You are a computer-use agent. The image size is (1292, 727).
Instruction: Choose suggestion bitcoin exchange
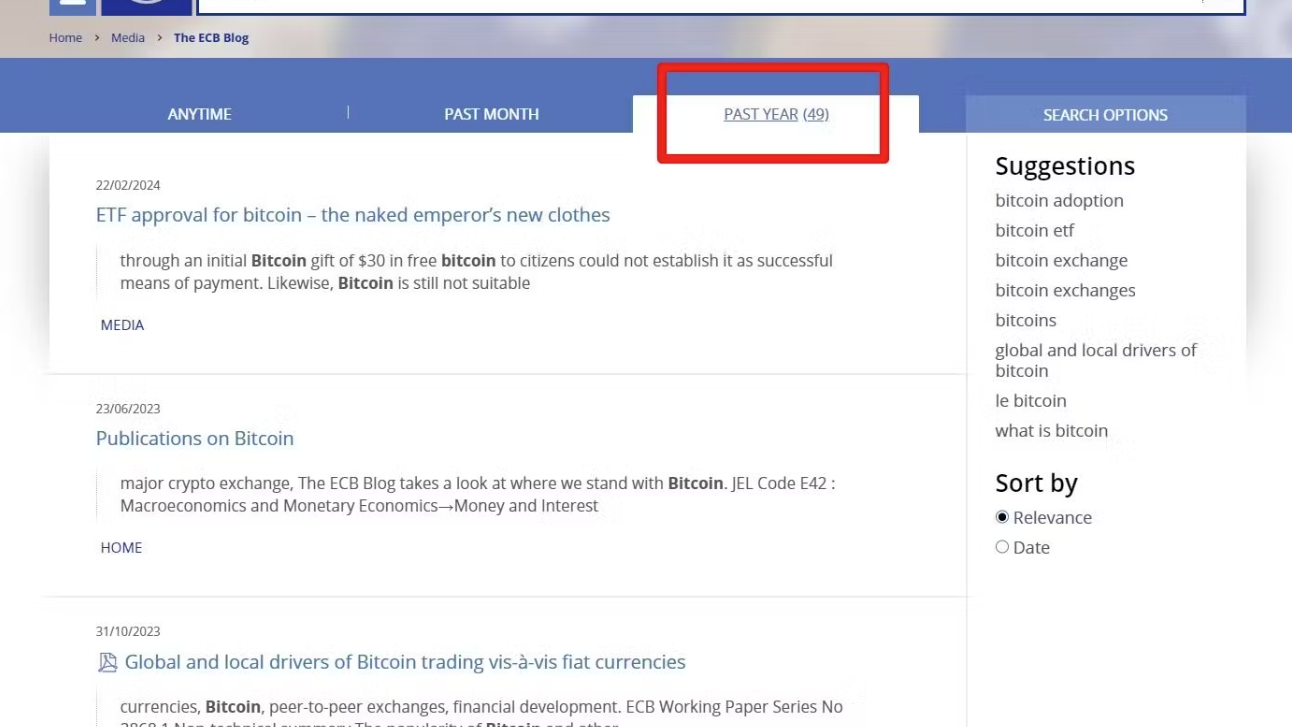click(x=1061, y=260)
